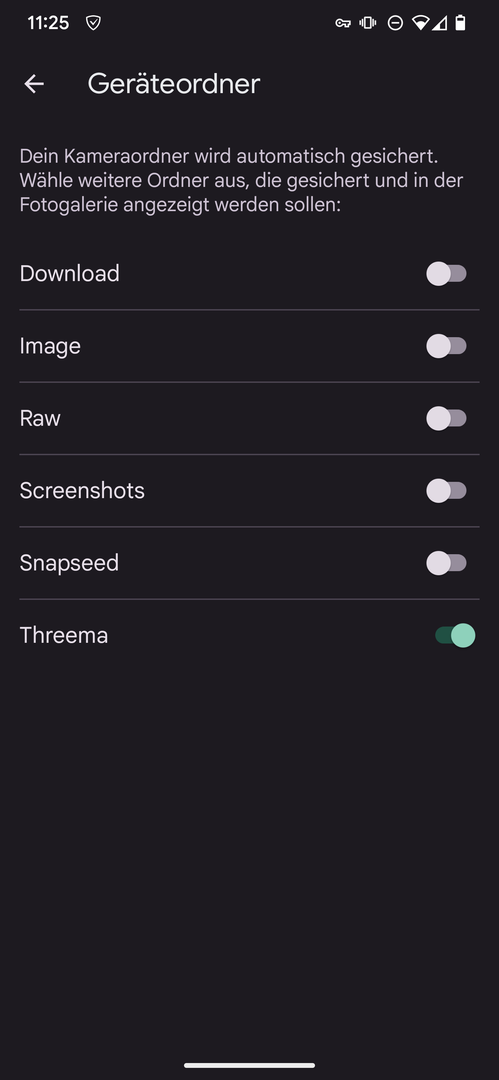Switch on Snapseed folder backup
The image size is (499, 1080).
[447, 563]
